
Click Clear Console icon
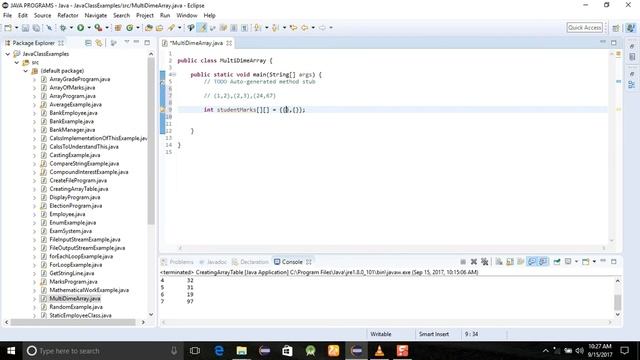click(x=499, y=262)
